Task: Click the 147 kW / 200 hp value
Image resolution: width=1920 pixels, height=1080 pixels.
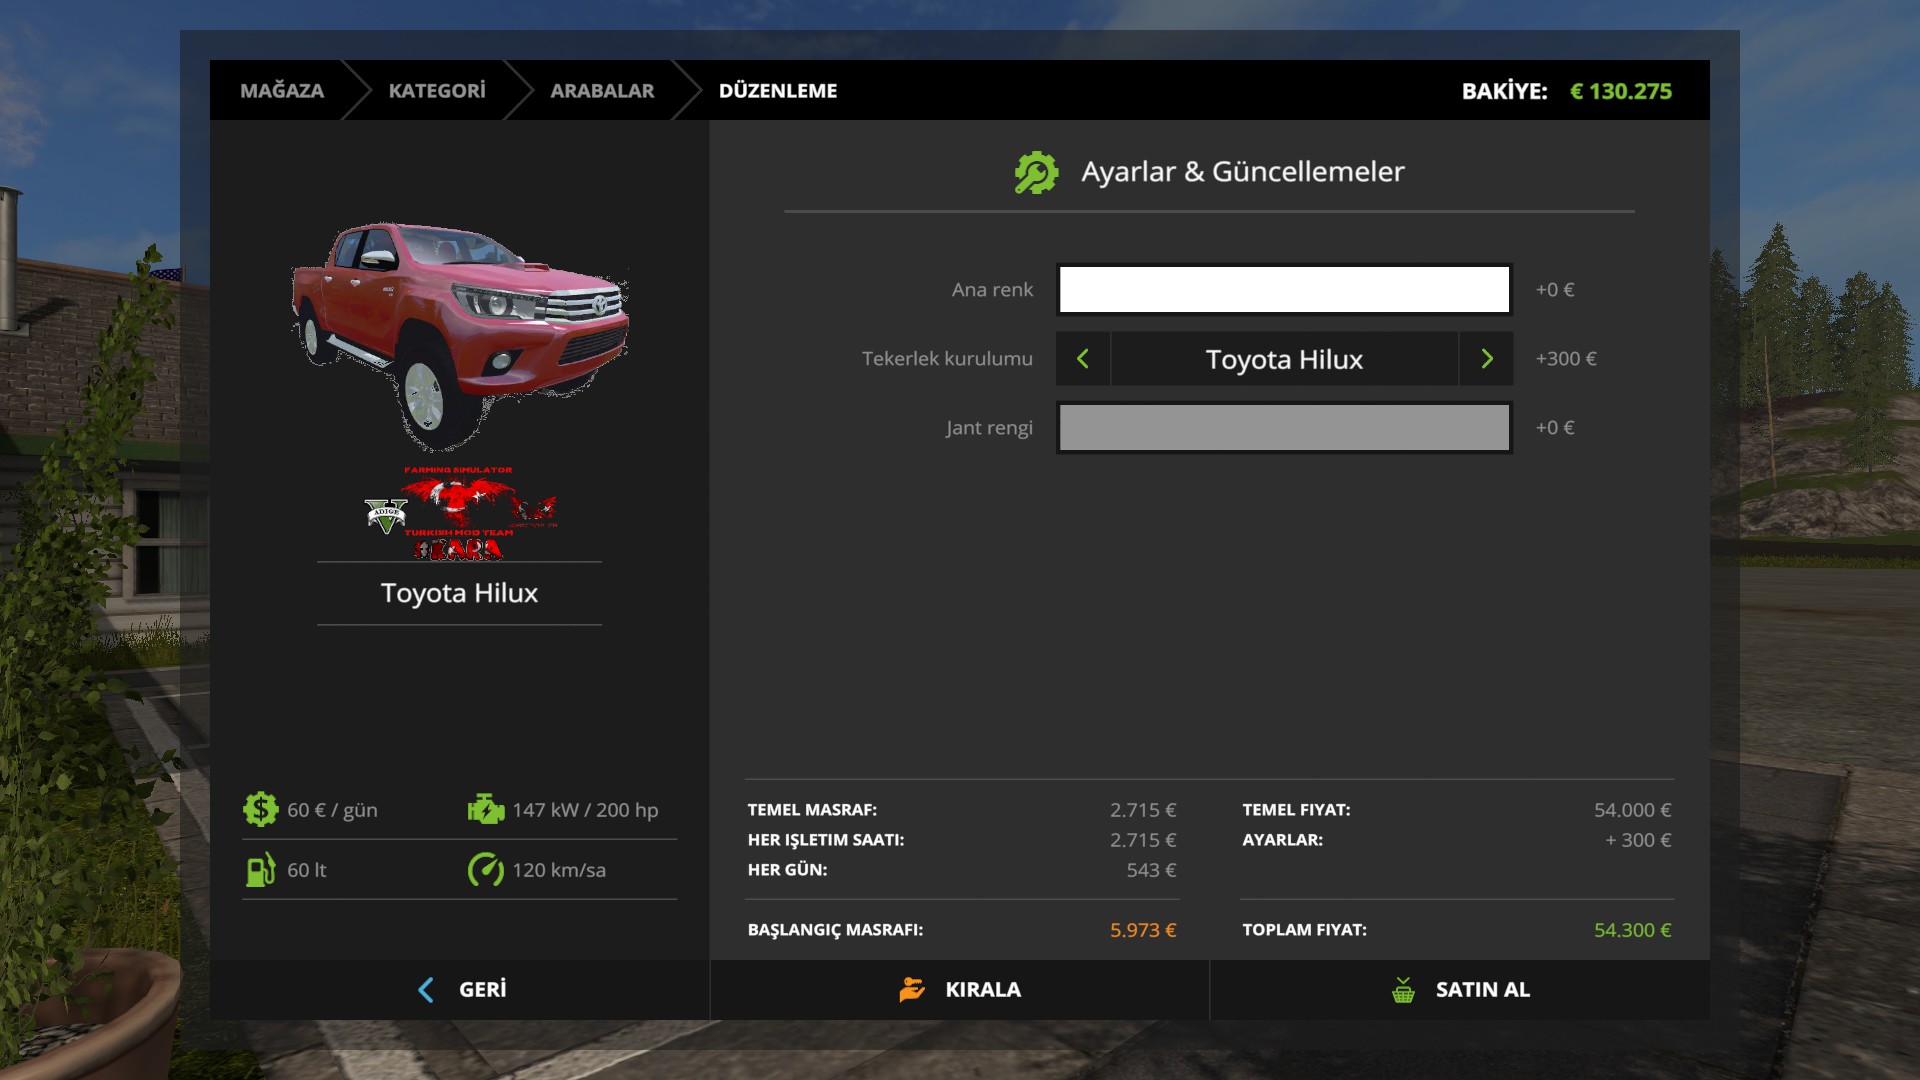Action: coord(585,810)
